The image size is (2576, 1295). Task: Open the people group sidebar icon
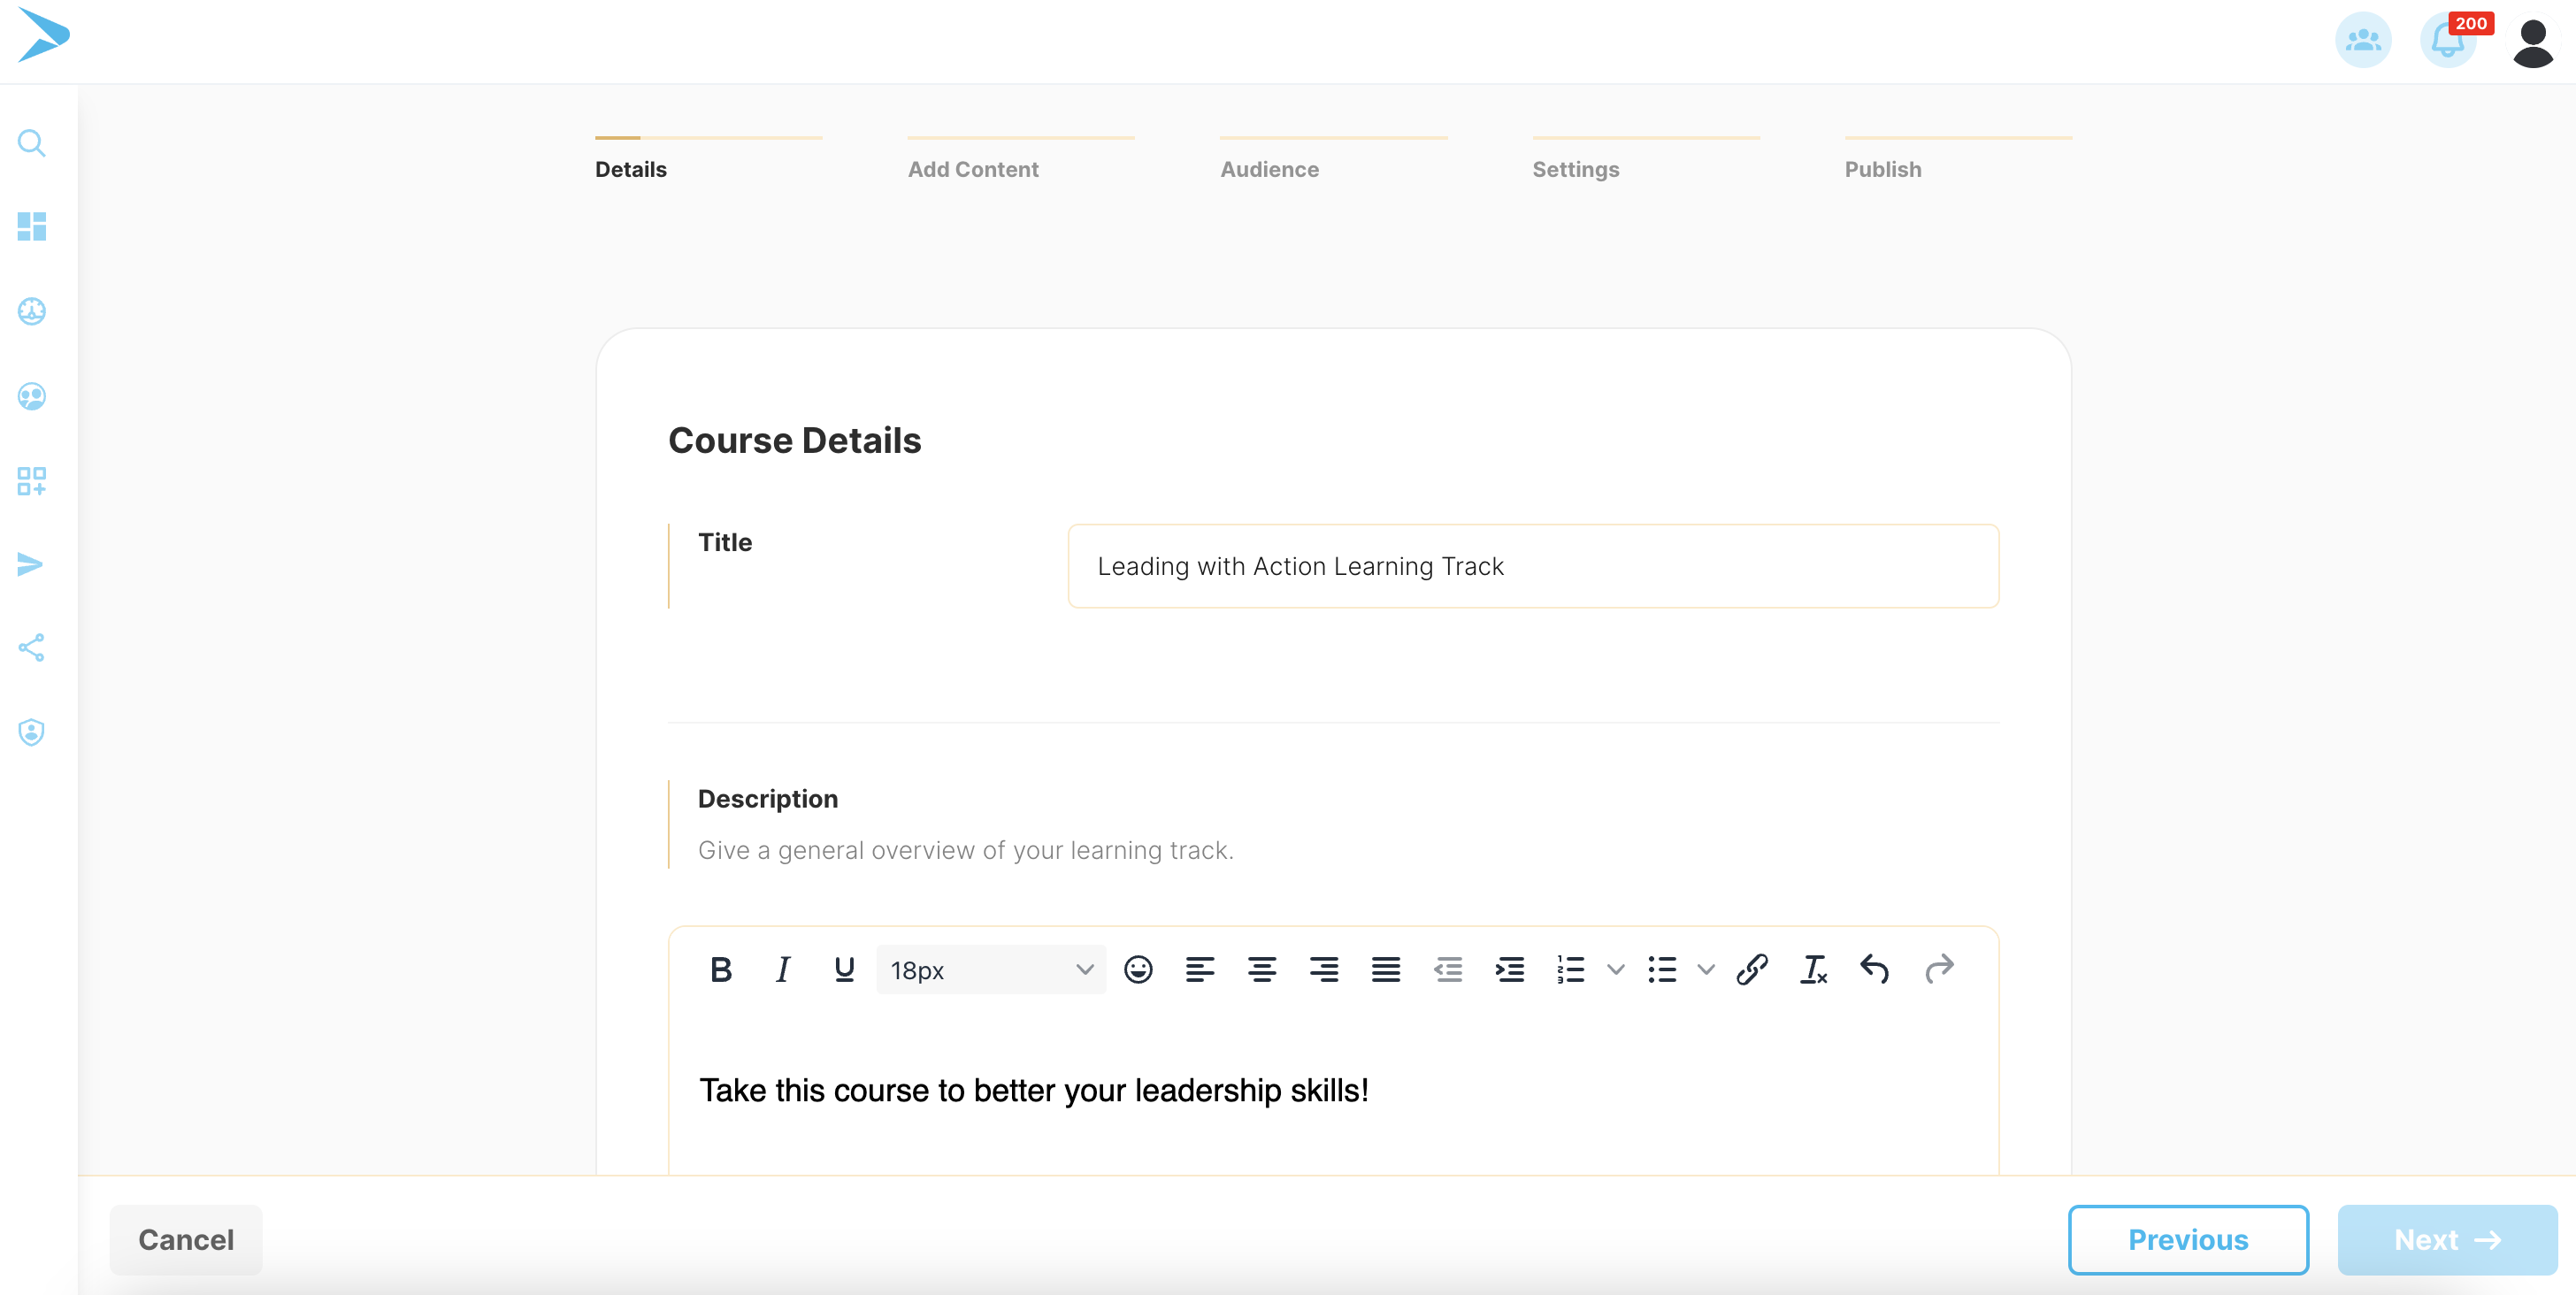[x=31, y=396]
